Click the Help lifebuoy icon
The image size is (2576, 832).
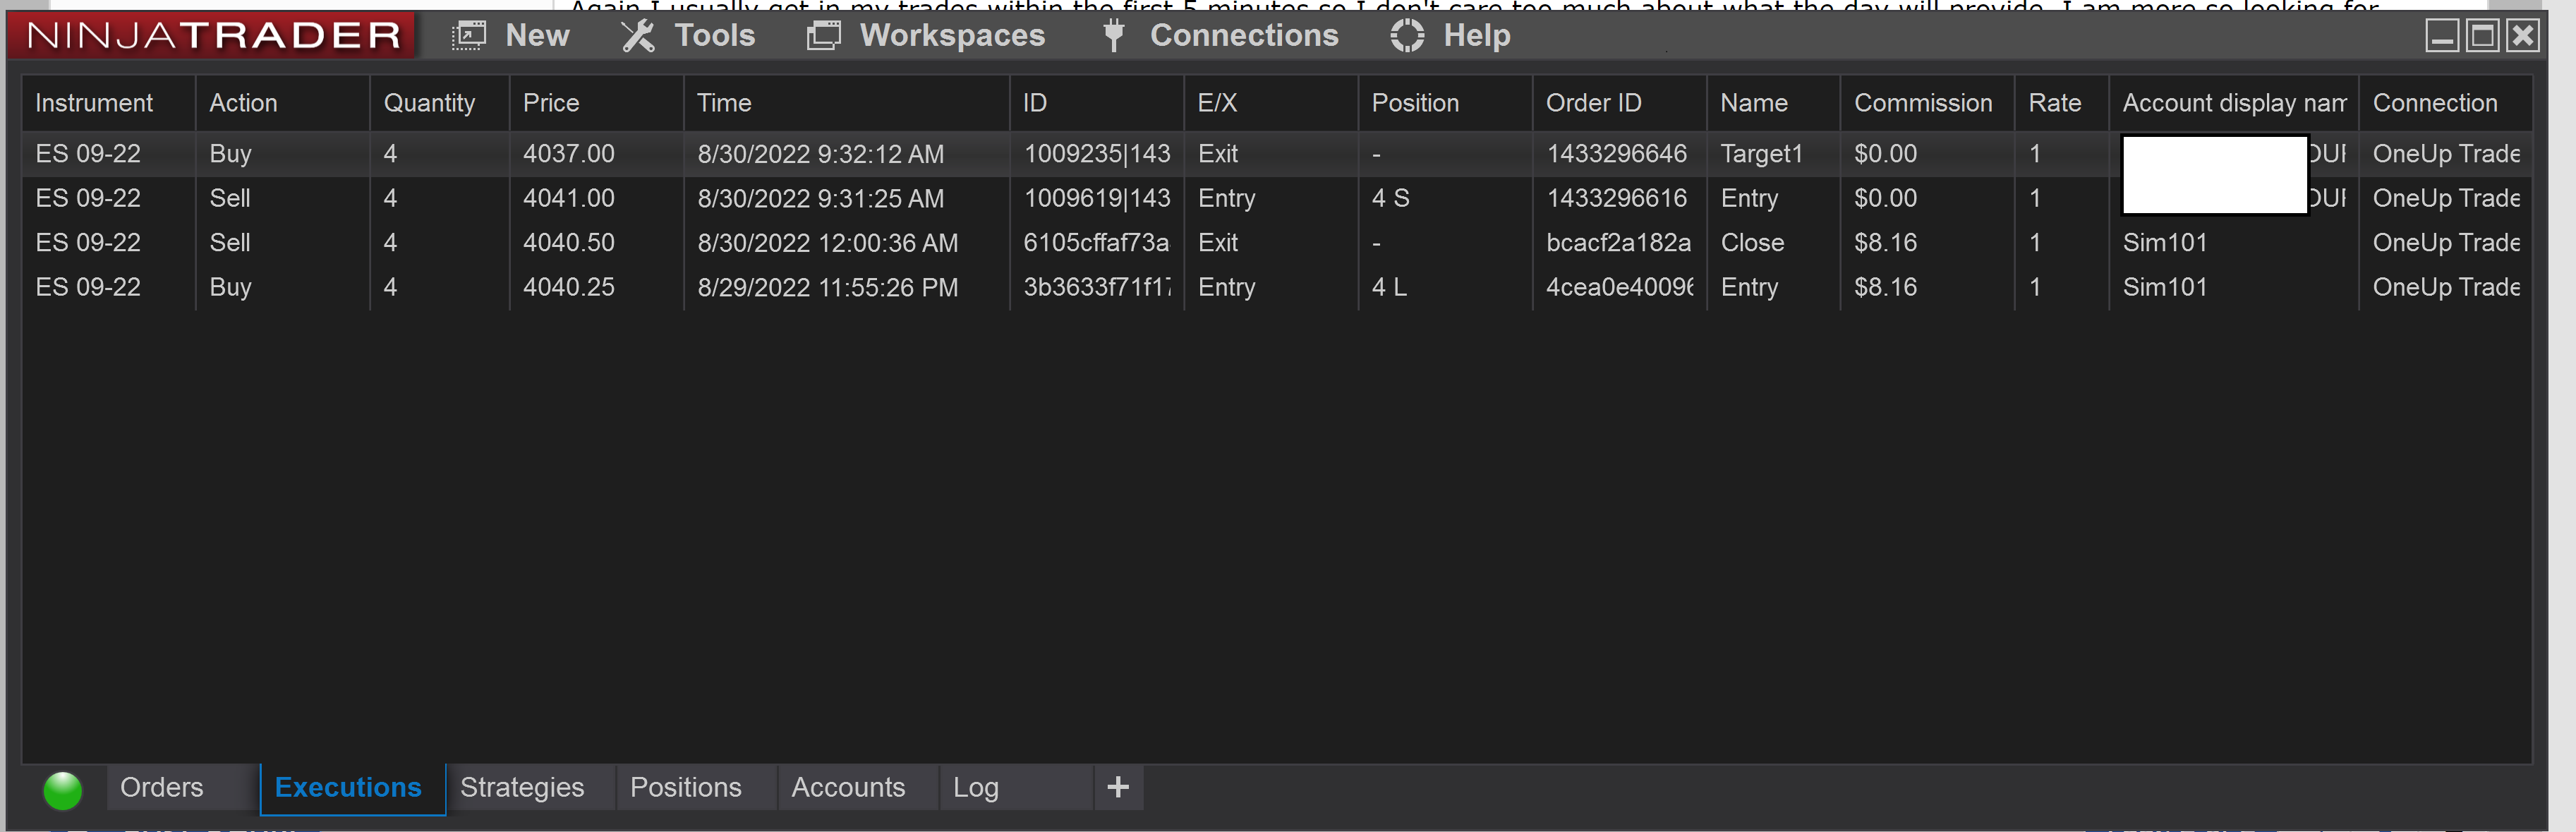pyautogui.click(x=1407, y=36)
